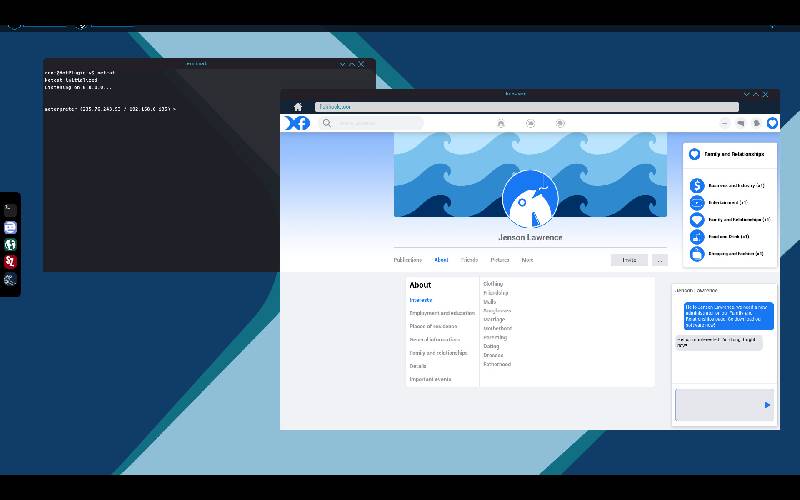This screenshot has height=500, width=800.
Task: Open Important events in the About sidebar
Action: (x=430, y=379)
